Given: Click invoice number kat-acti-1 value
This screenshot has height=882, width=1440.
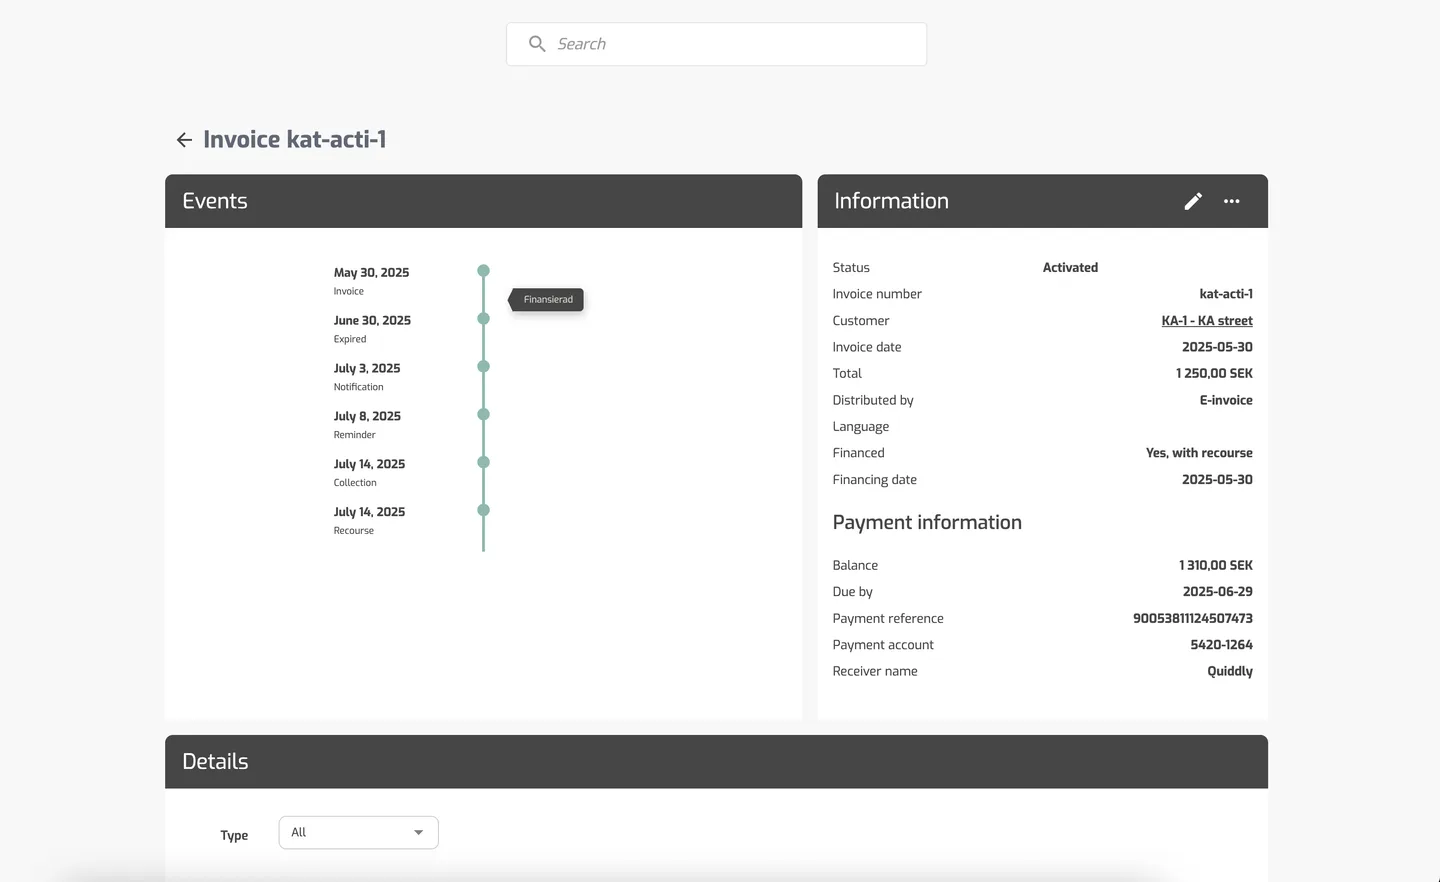Looking at the screenshot, I should 1226,294.
